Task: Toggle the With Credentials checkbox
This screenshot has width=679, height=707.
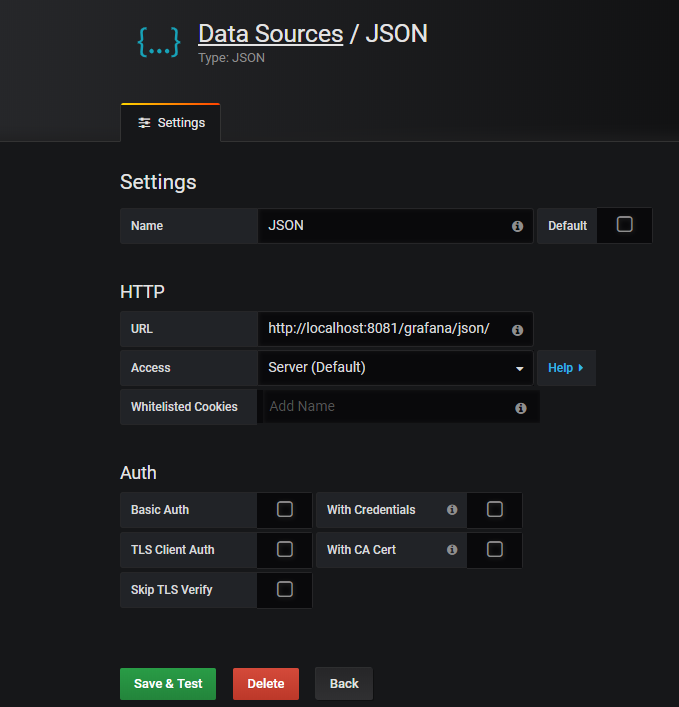Action: [495, 509]
